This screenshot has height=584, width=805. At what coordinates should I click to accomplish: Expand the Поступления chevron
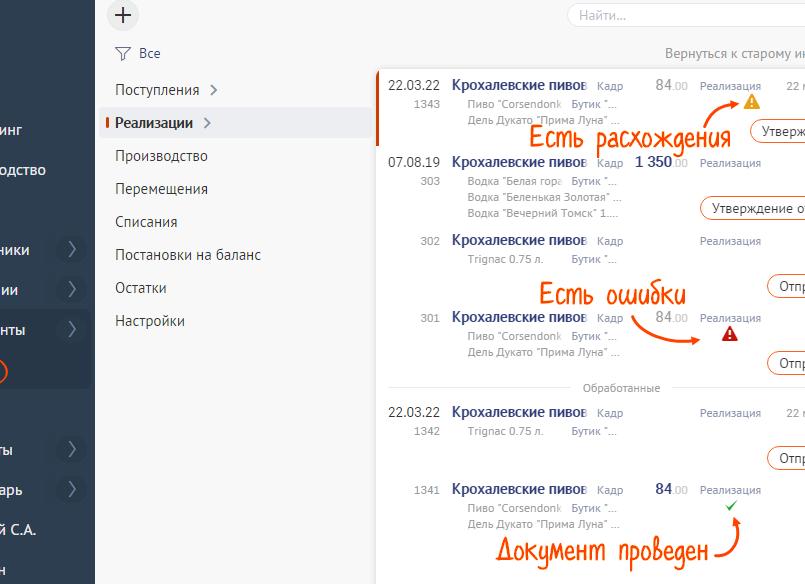(x=214, y=90)
